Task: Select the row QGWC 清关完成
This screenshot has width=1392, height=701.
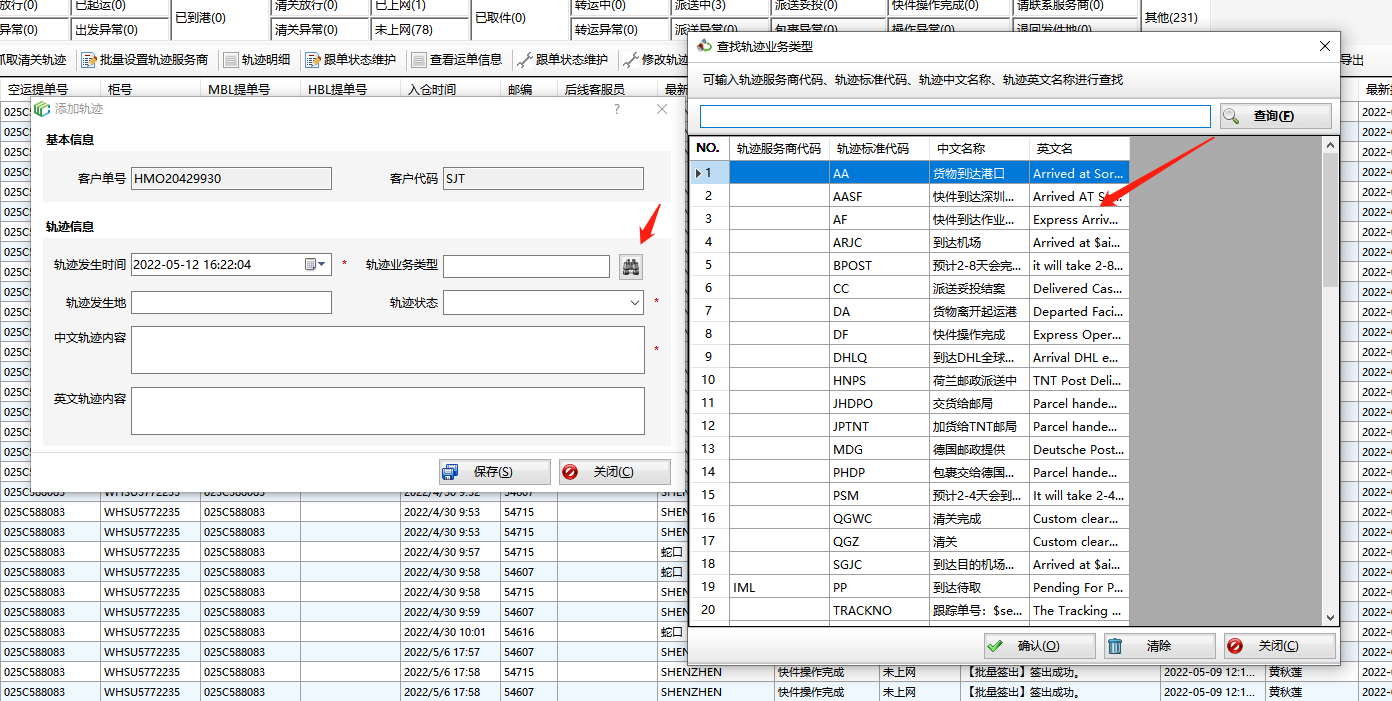Action: (910, 518)
